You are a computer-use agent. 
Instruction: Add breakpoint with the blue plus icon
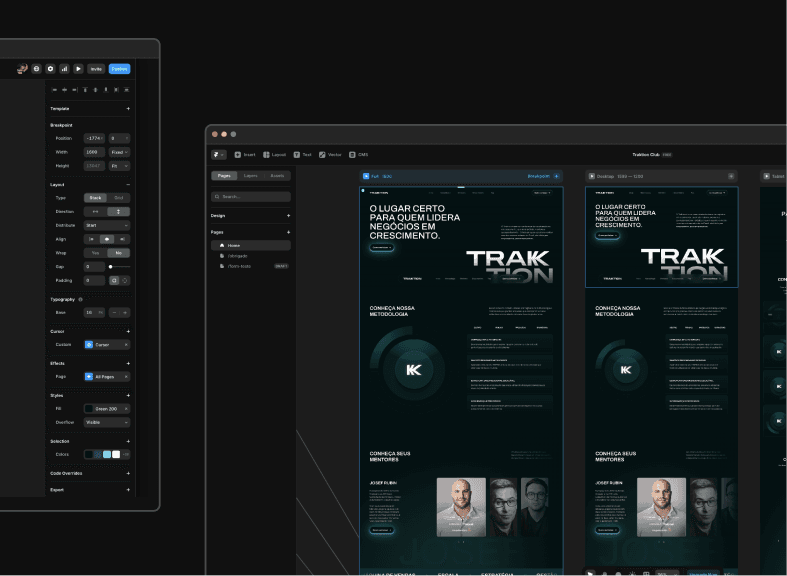pos(556,176)
